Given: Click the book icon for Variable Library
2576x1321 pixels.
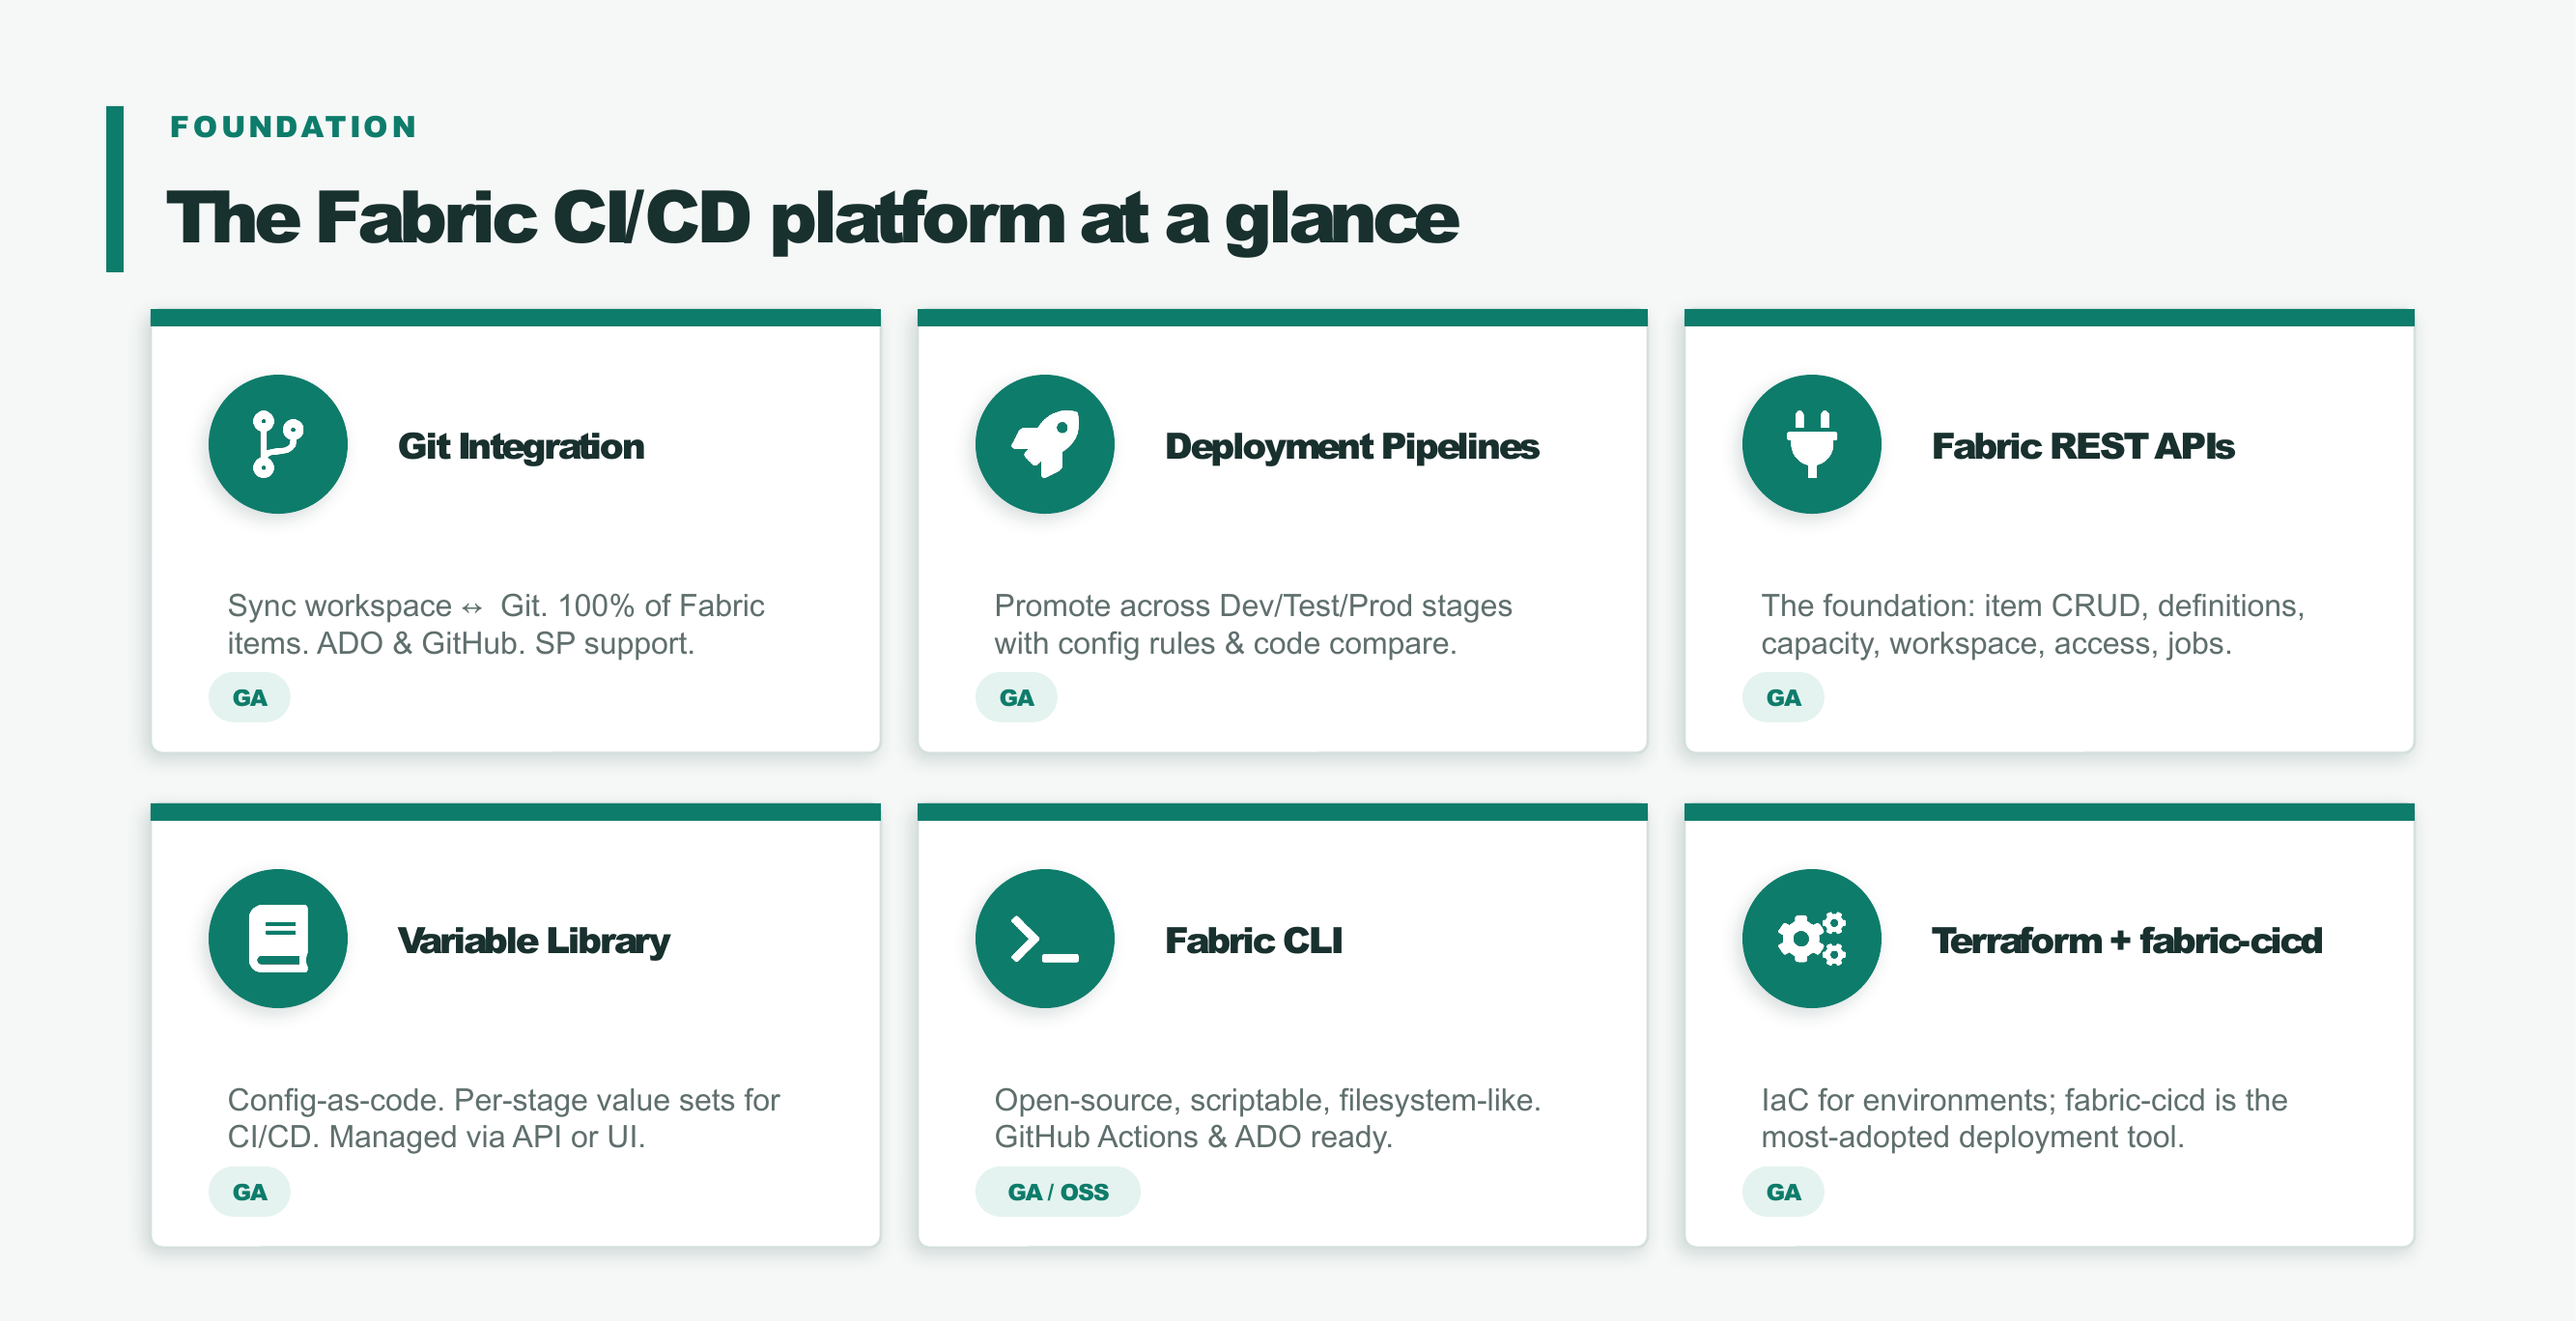Looking at the screenshot, I should tap(278, 938).
